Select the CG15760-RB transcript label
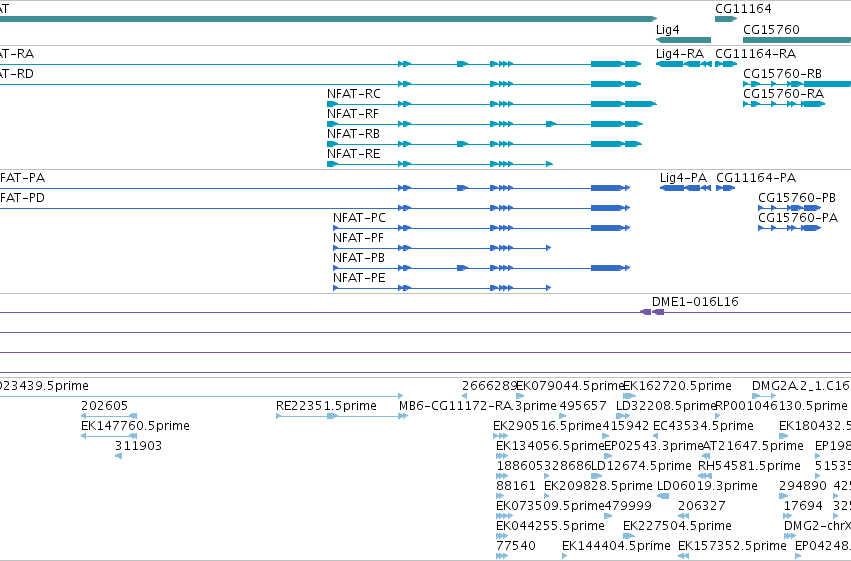The image size is (851, 561). [x=783, y=74]
